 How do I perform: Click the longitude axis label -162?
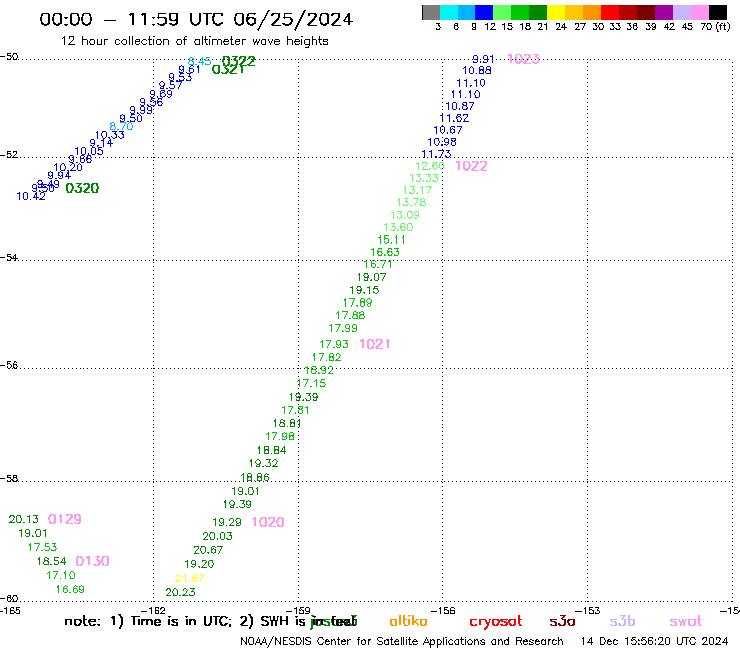[153, 611]
